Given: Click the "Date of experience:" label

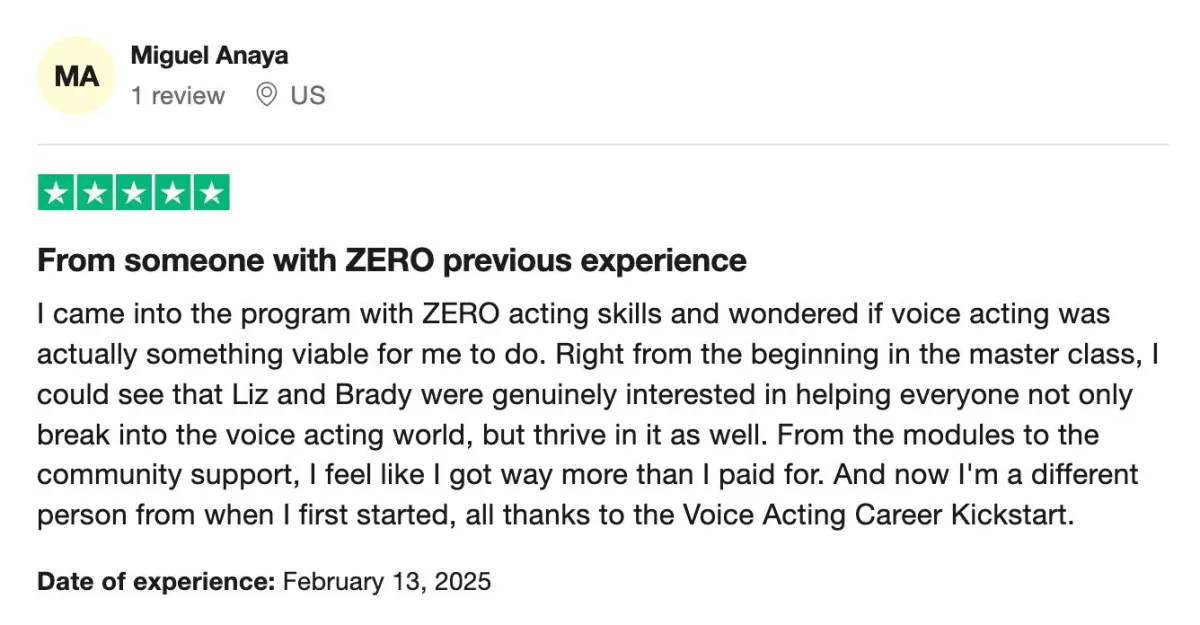Looking at the screenshot, I should 156,580.
